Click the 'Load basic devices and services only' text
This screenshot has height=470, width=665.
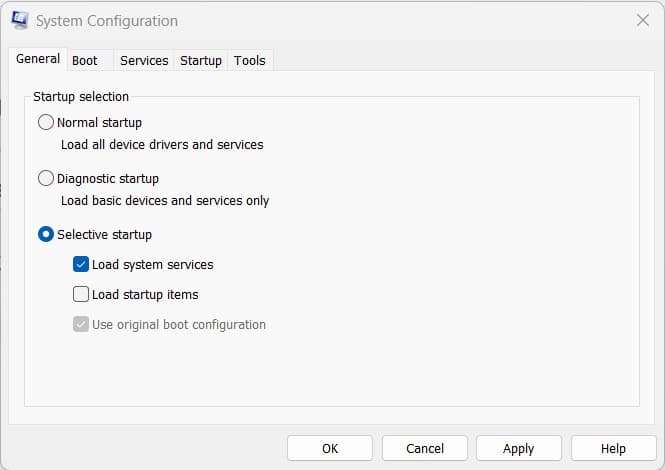click(165, 201)
